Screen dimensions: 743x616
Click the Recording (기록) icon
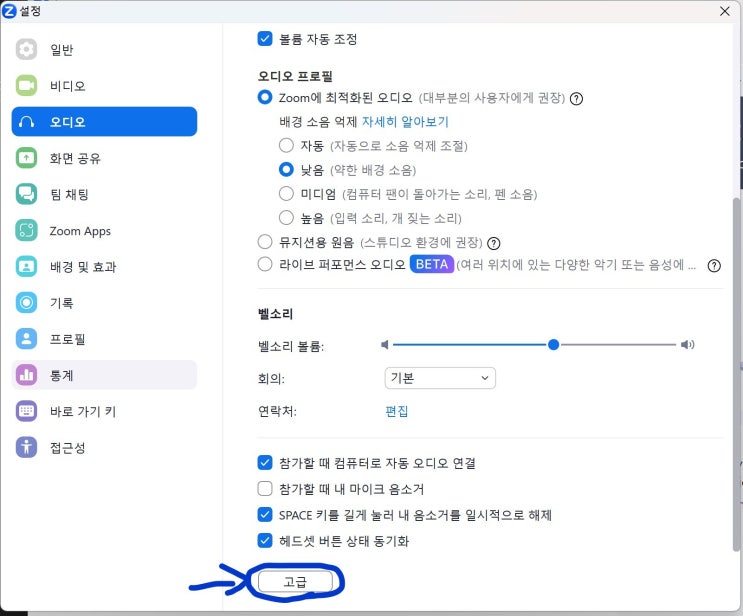click(x=26, y=302)
